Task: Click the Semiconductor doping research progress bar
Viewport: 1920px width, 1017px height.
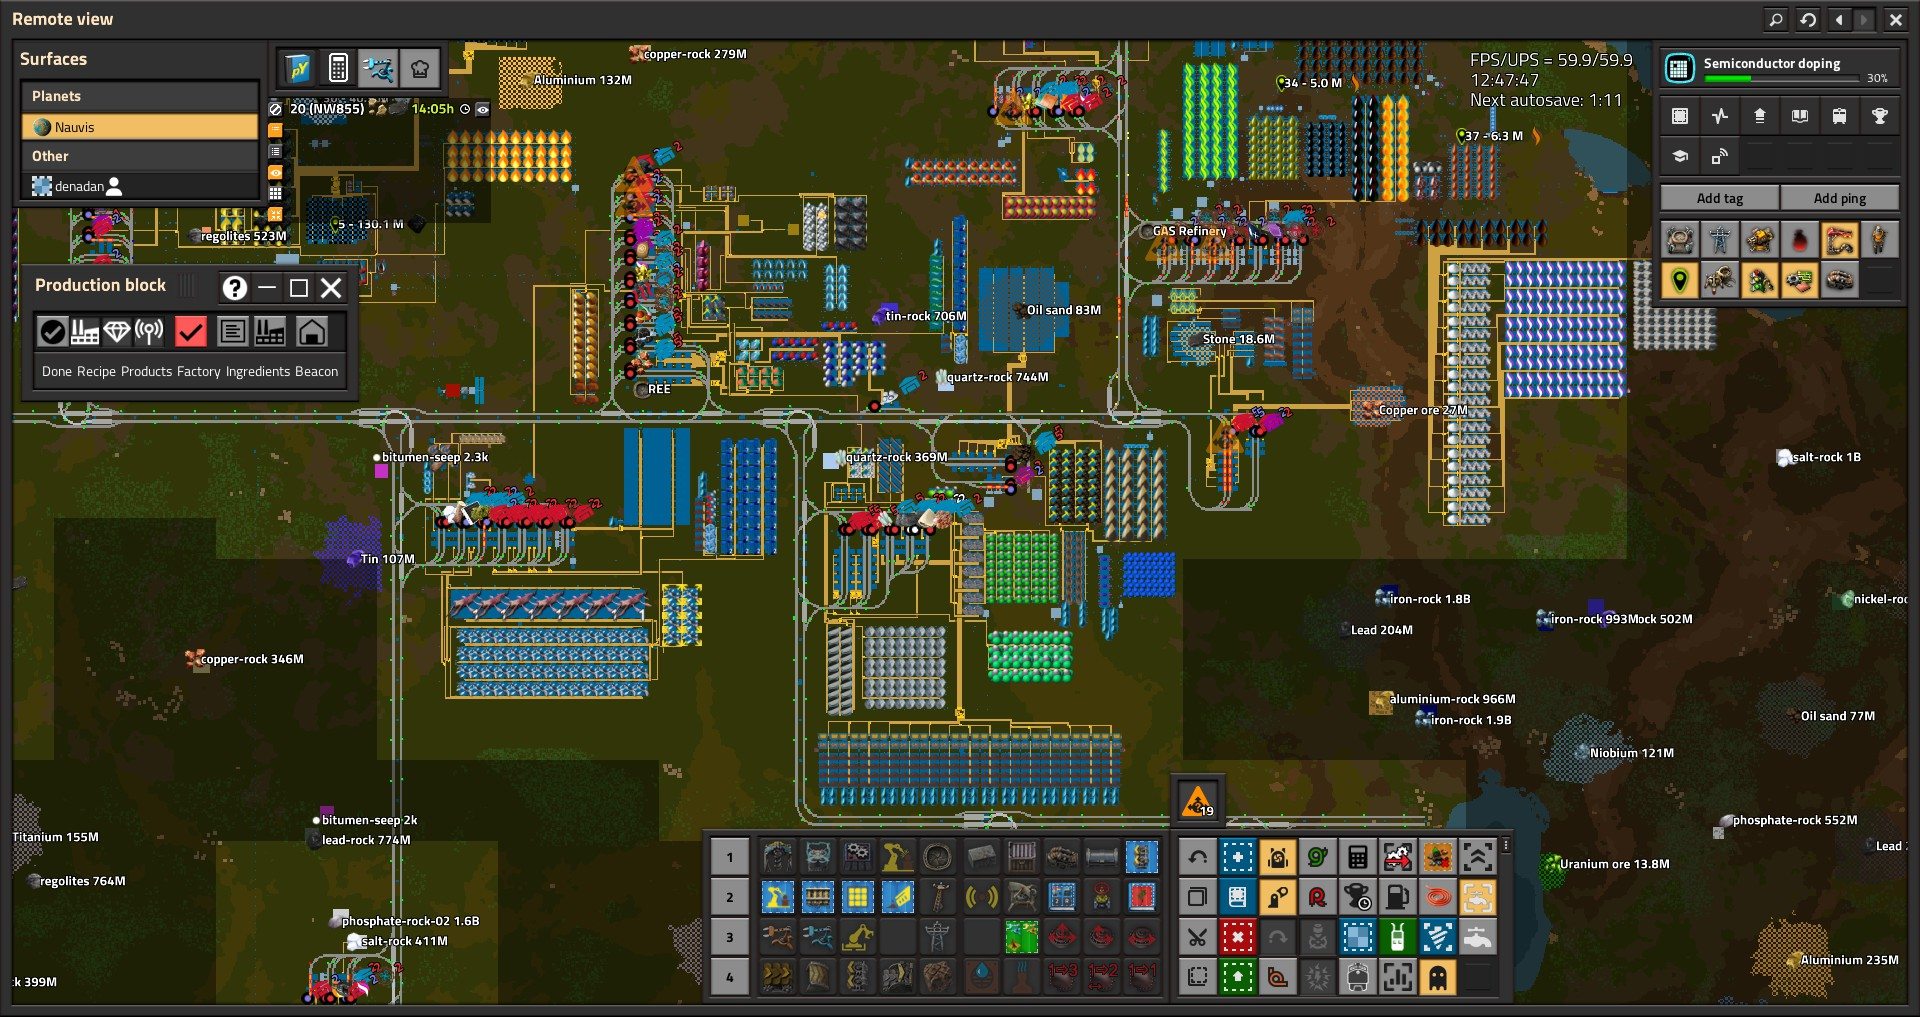Action: (1781, 78)
